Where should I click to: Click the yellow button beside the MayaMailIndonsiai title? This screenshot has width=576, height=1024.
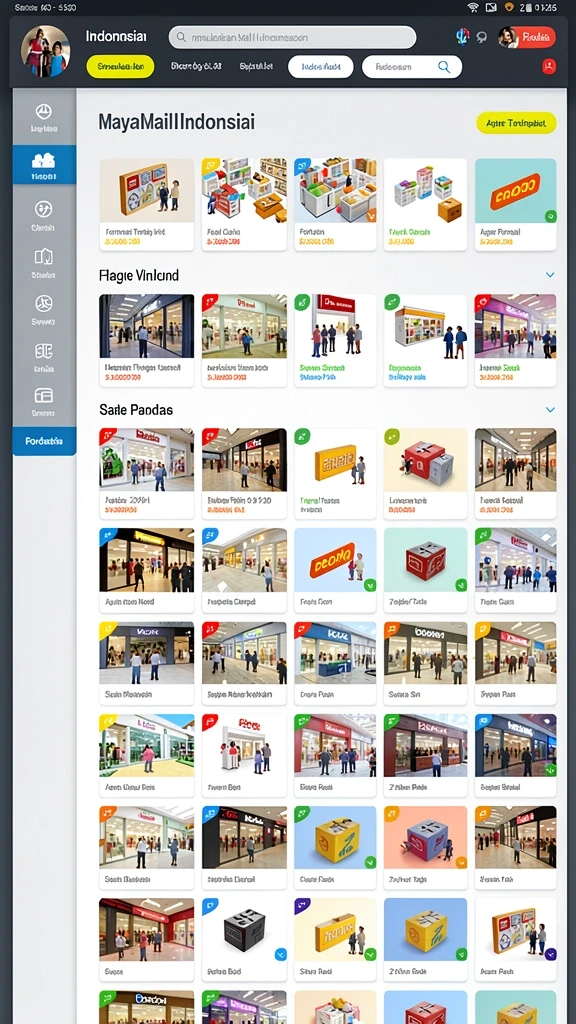coord(516,123)
